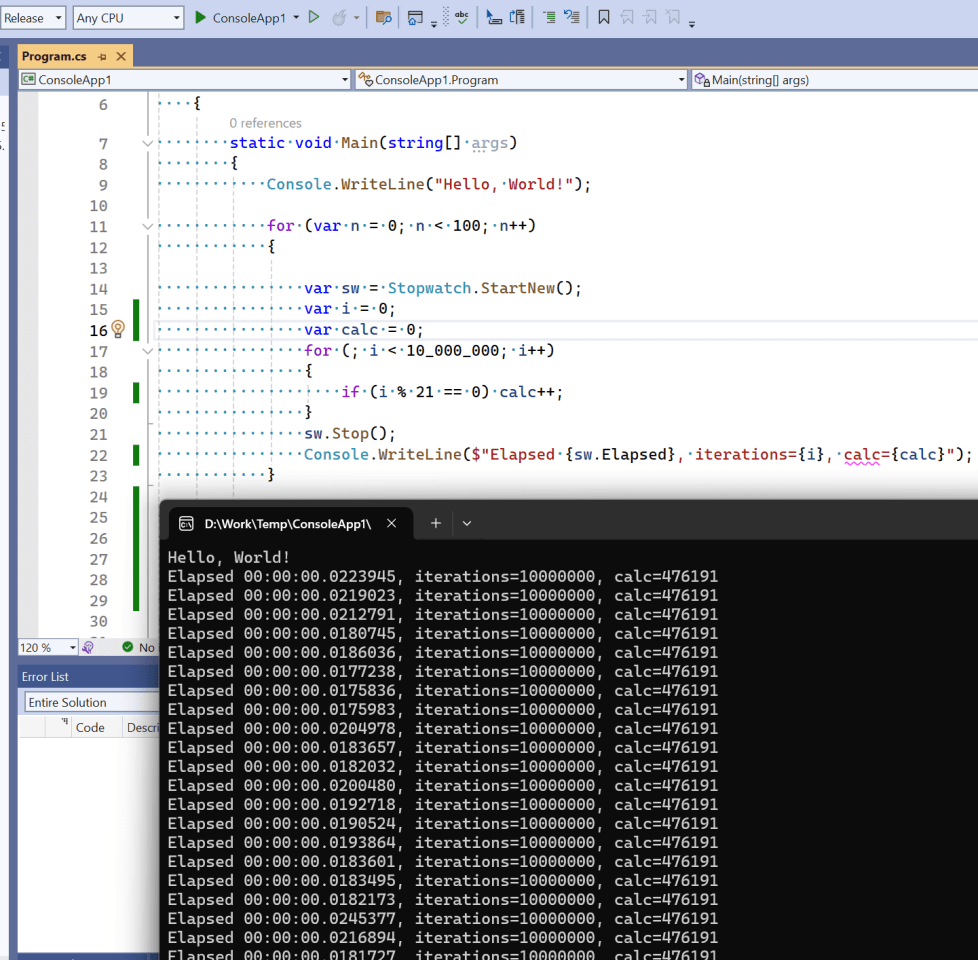Click the Code column header in Error List
978x960 pixels.
tap(90, 727)
